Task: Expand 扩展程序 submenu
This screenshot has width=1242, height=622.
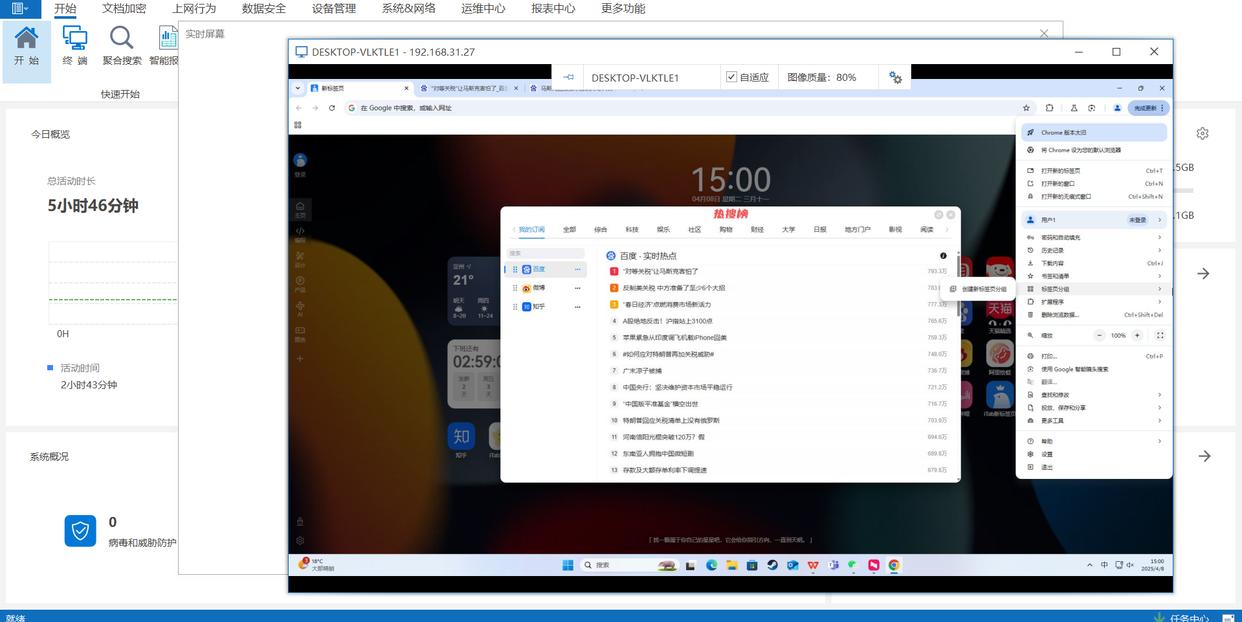Action: (x=1094, y=300)
